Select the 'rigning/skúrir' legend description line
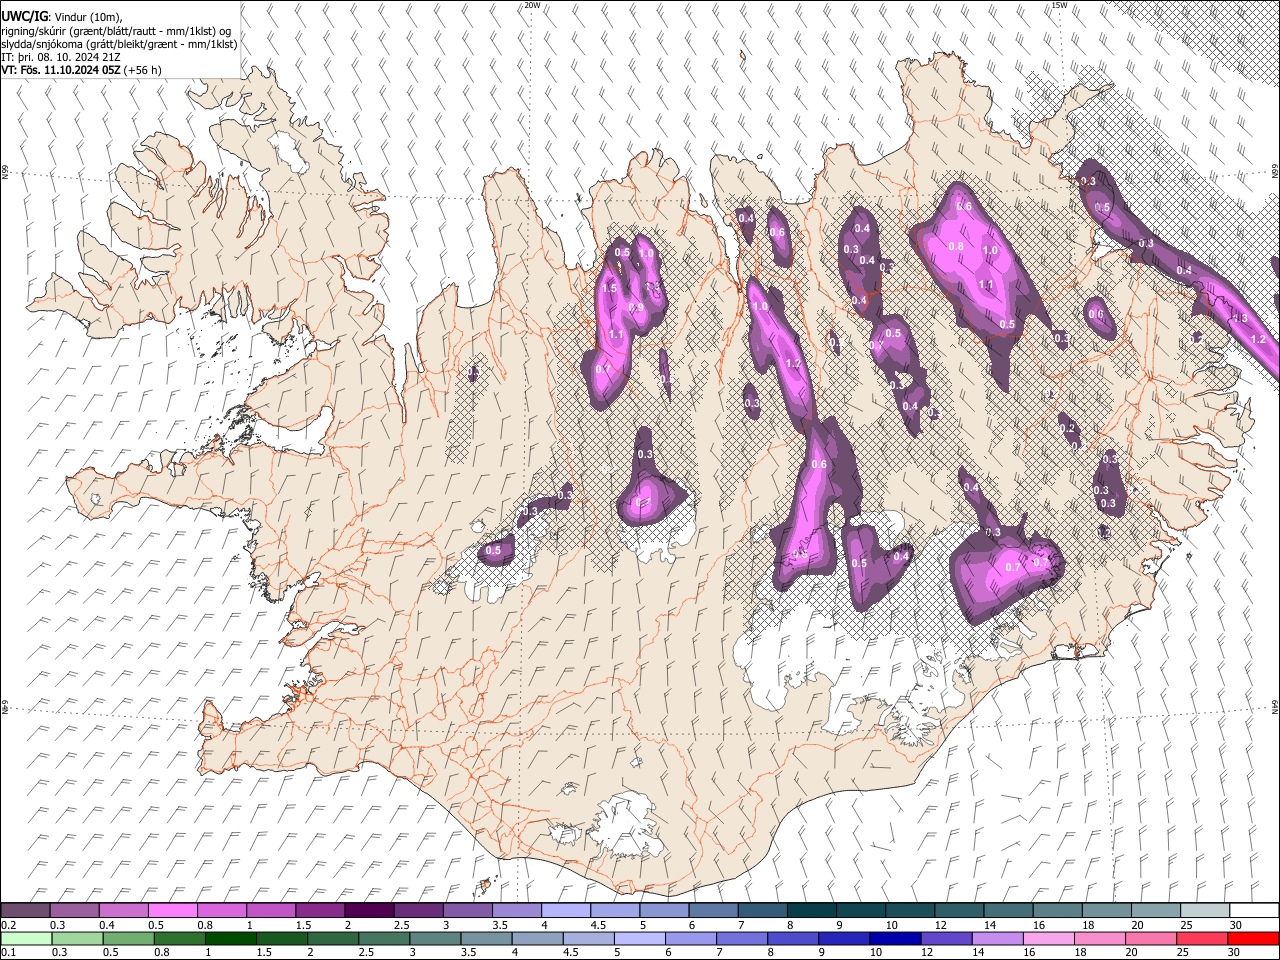Viewport: 1280px width, 960px height. tap(116, 30)
